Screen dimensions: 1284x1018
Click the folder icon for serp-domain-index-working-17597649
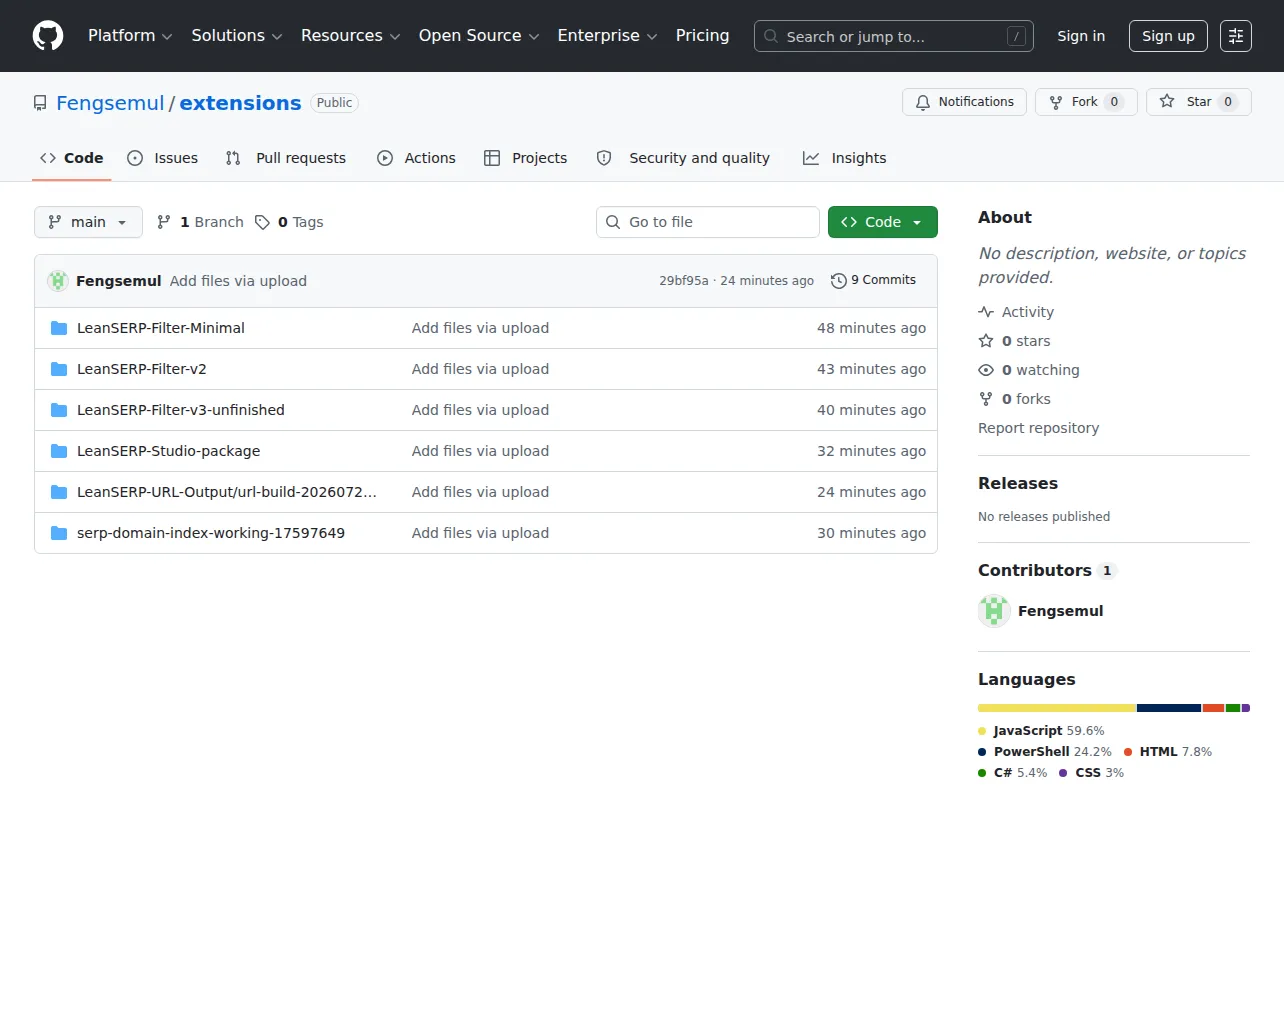point(59,533)
